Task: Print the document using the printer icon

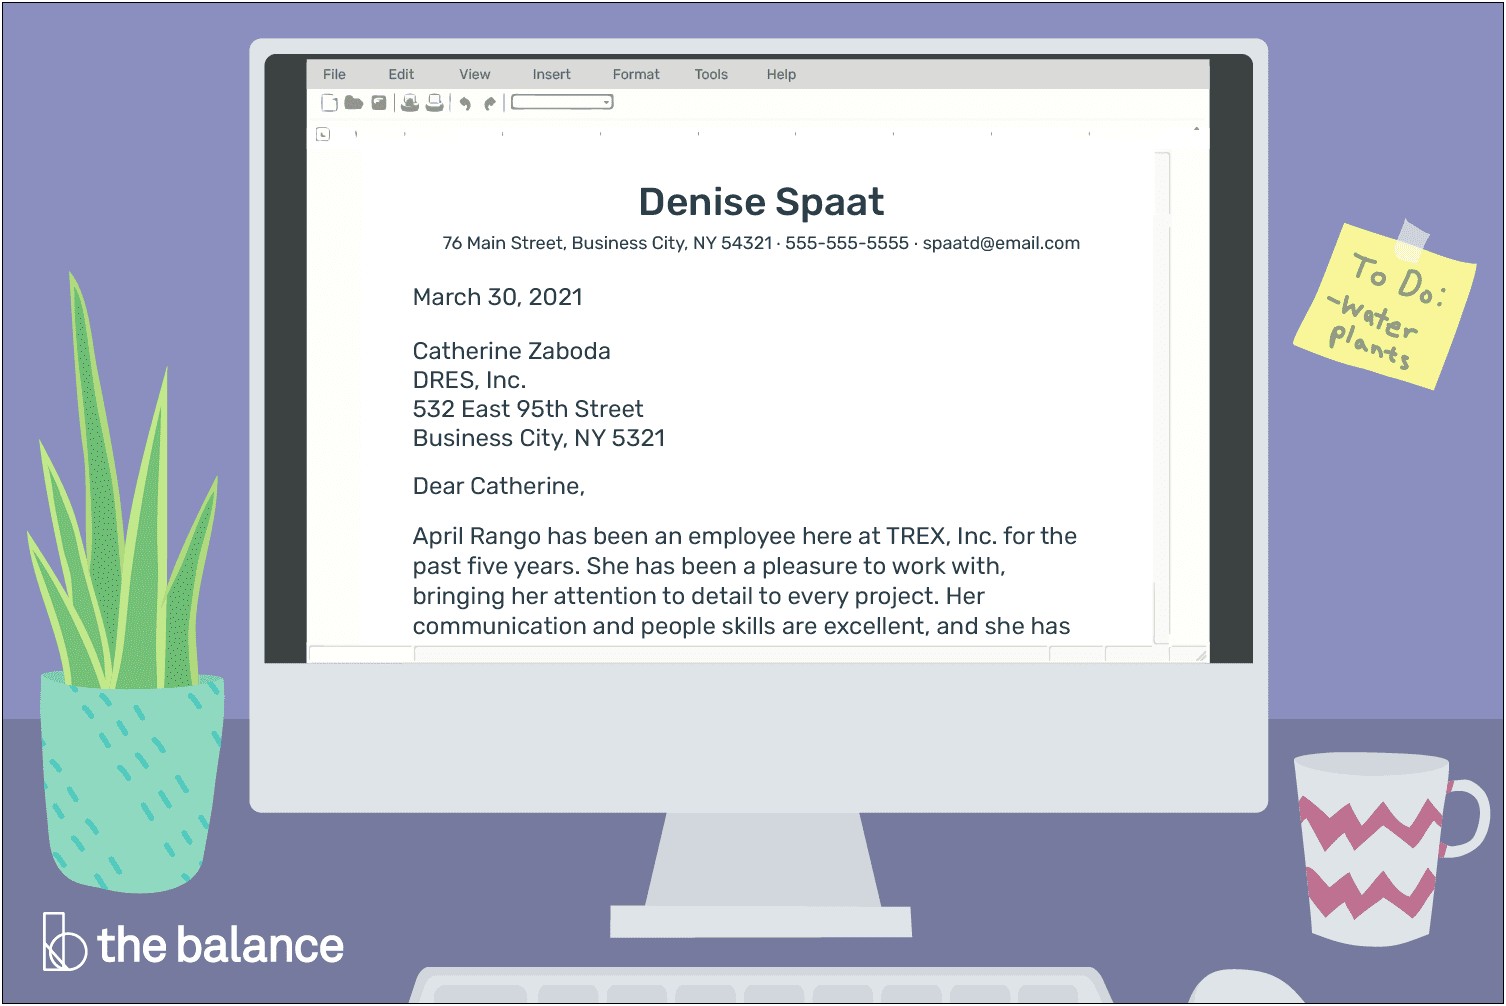Action: tap(435, 103)
